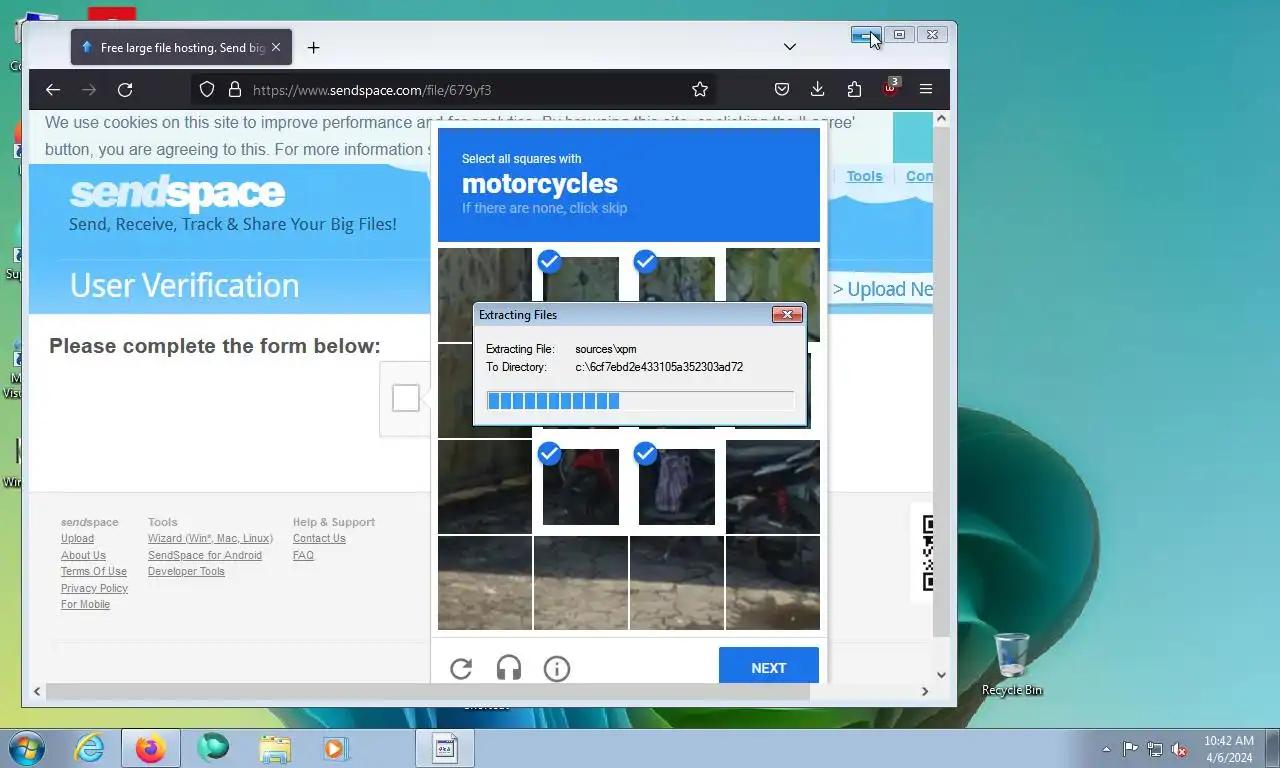Open the File Explorer folder taskbar icon
1280x768 pixels.
275,748
